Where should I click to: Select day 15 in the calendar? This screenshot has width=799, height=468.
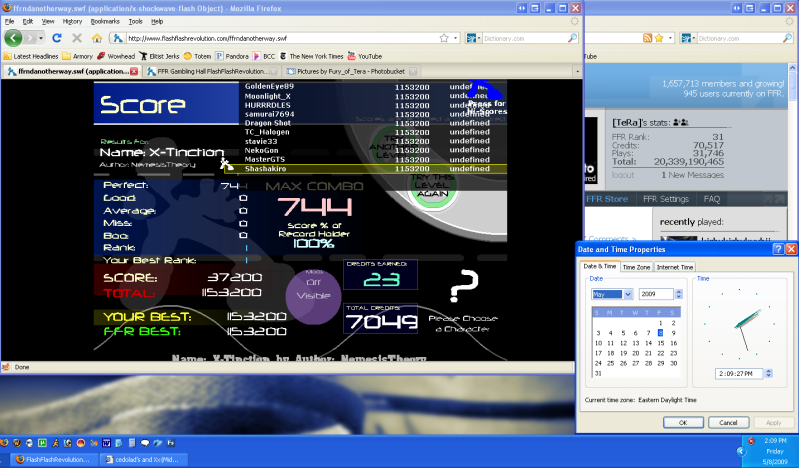pyautogui.click(x=661, y=342)
